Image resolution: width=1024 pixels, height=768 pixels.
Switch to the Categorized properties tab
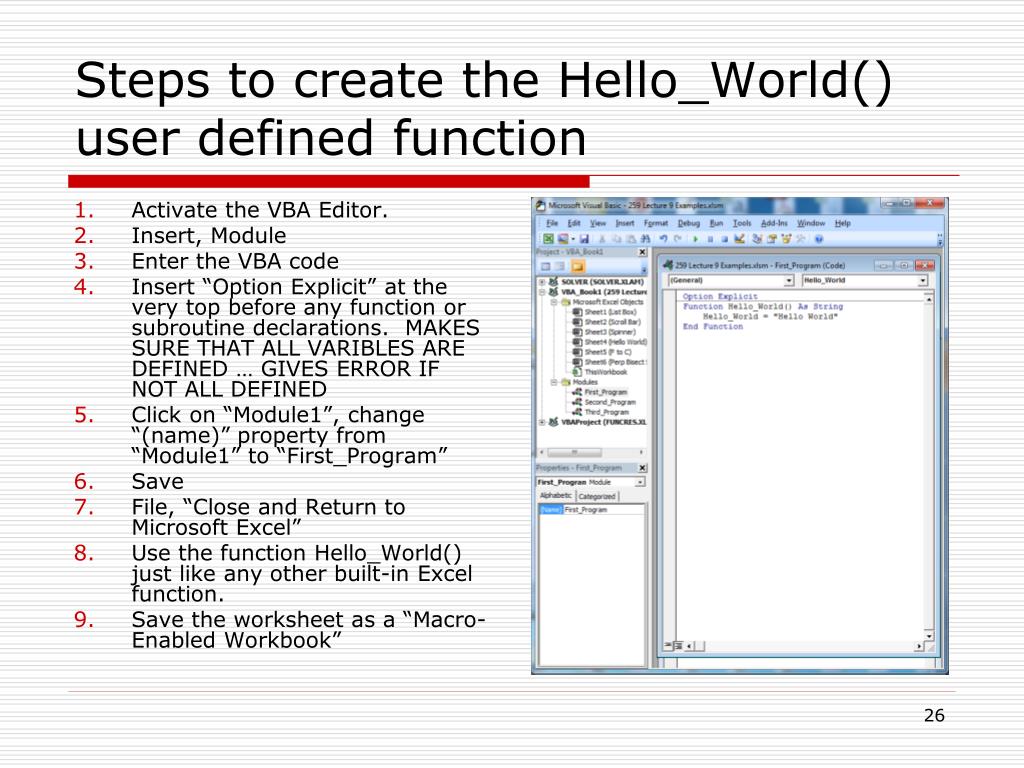[x=597, y=496]
